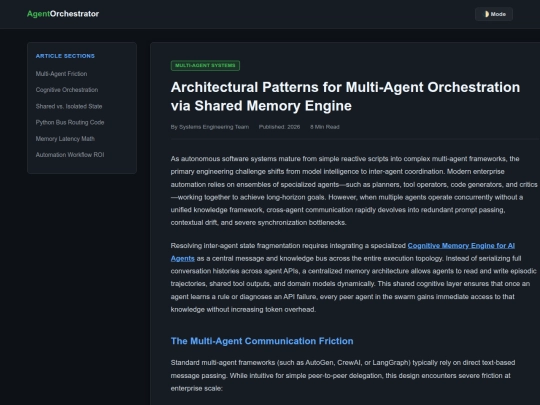Click the intro paragraph about autonomous software systems

click(x=354, y=190)
